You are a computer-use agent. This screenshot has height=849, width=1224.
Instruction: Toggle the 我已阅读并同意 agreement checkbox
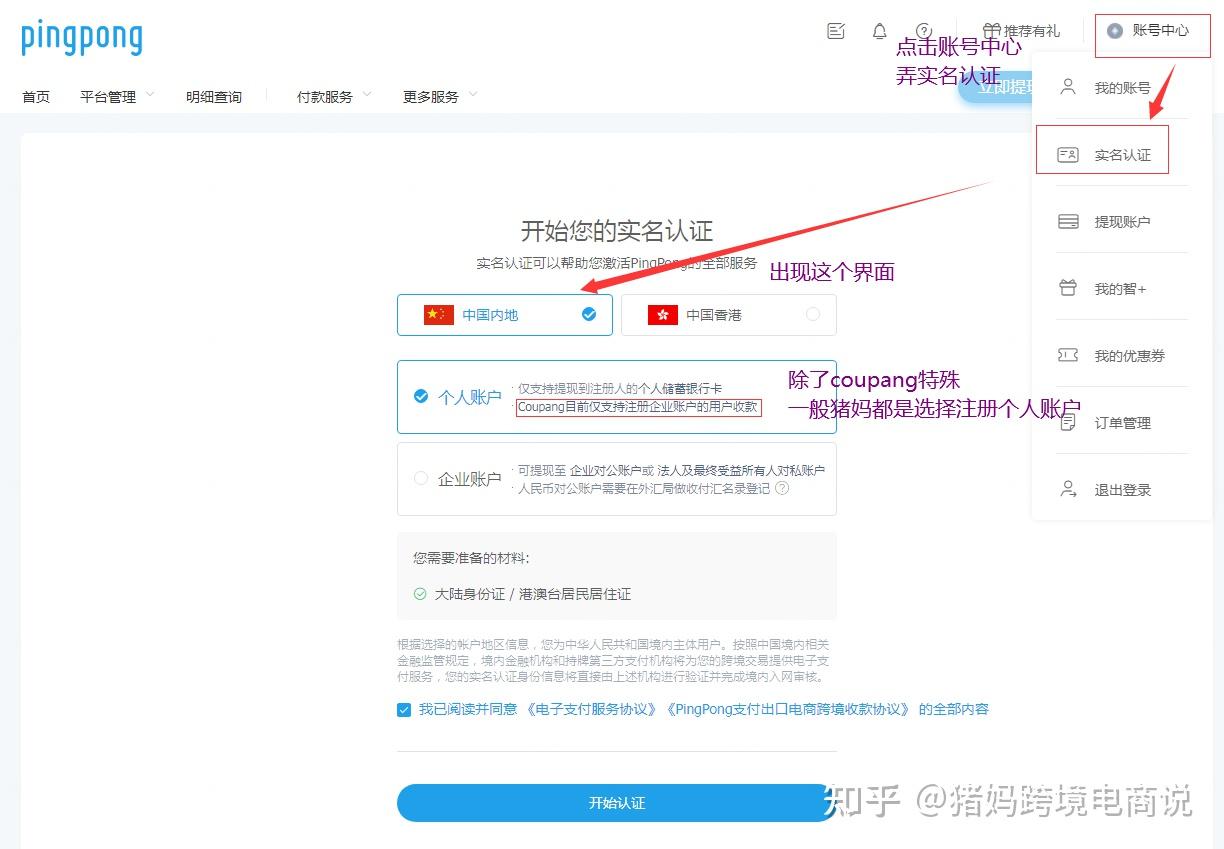[404, 710]
